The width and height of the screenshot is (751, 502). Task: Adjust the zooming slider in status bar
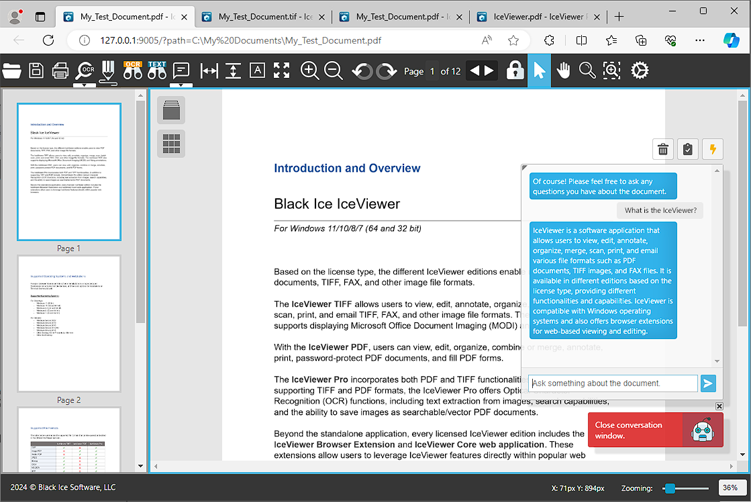(670, 488)
